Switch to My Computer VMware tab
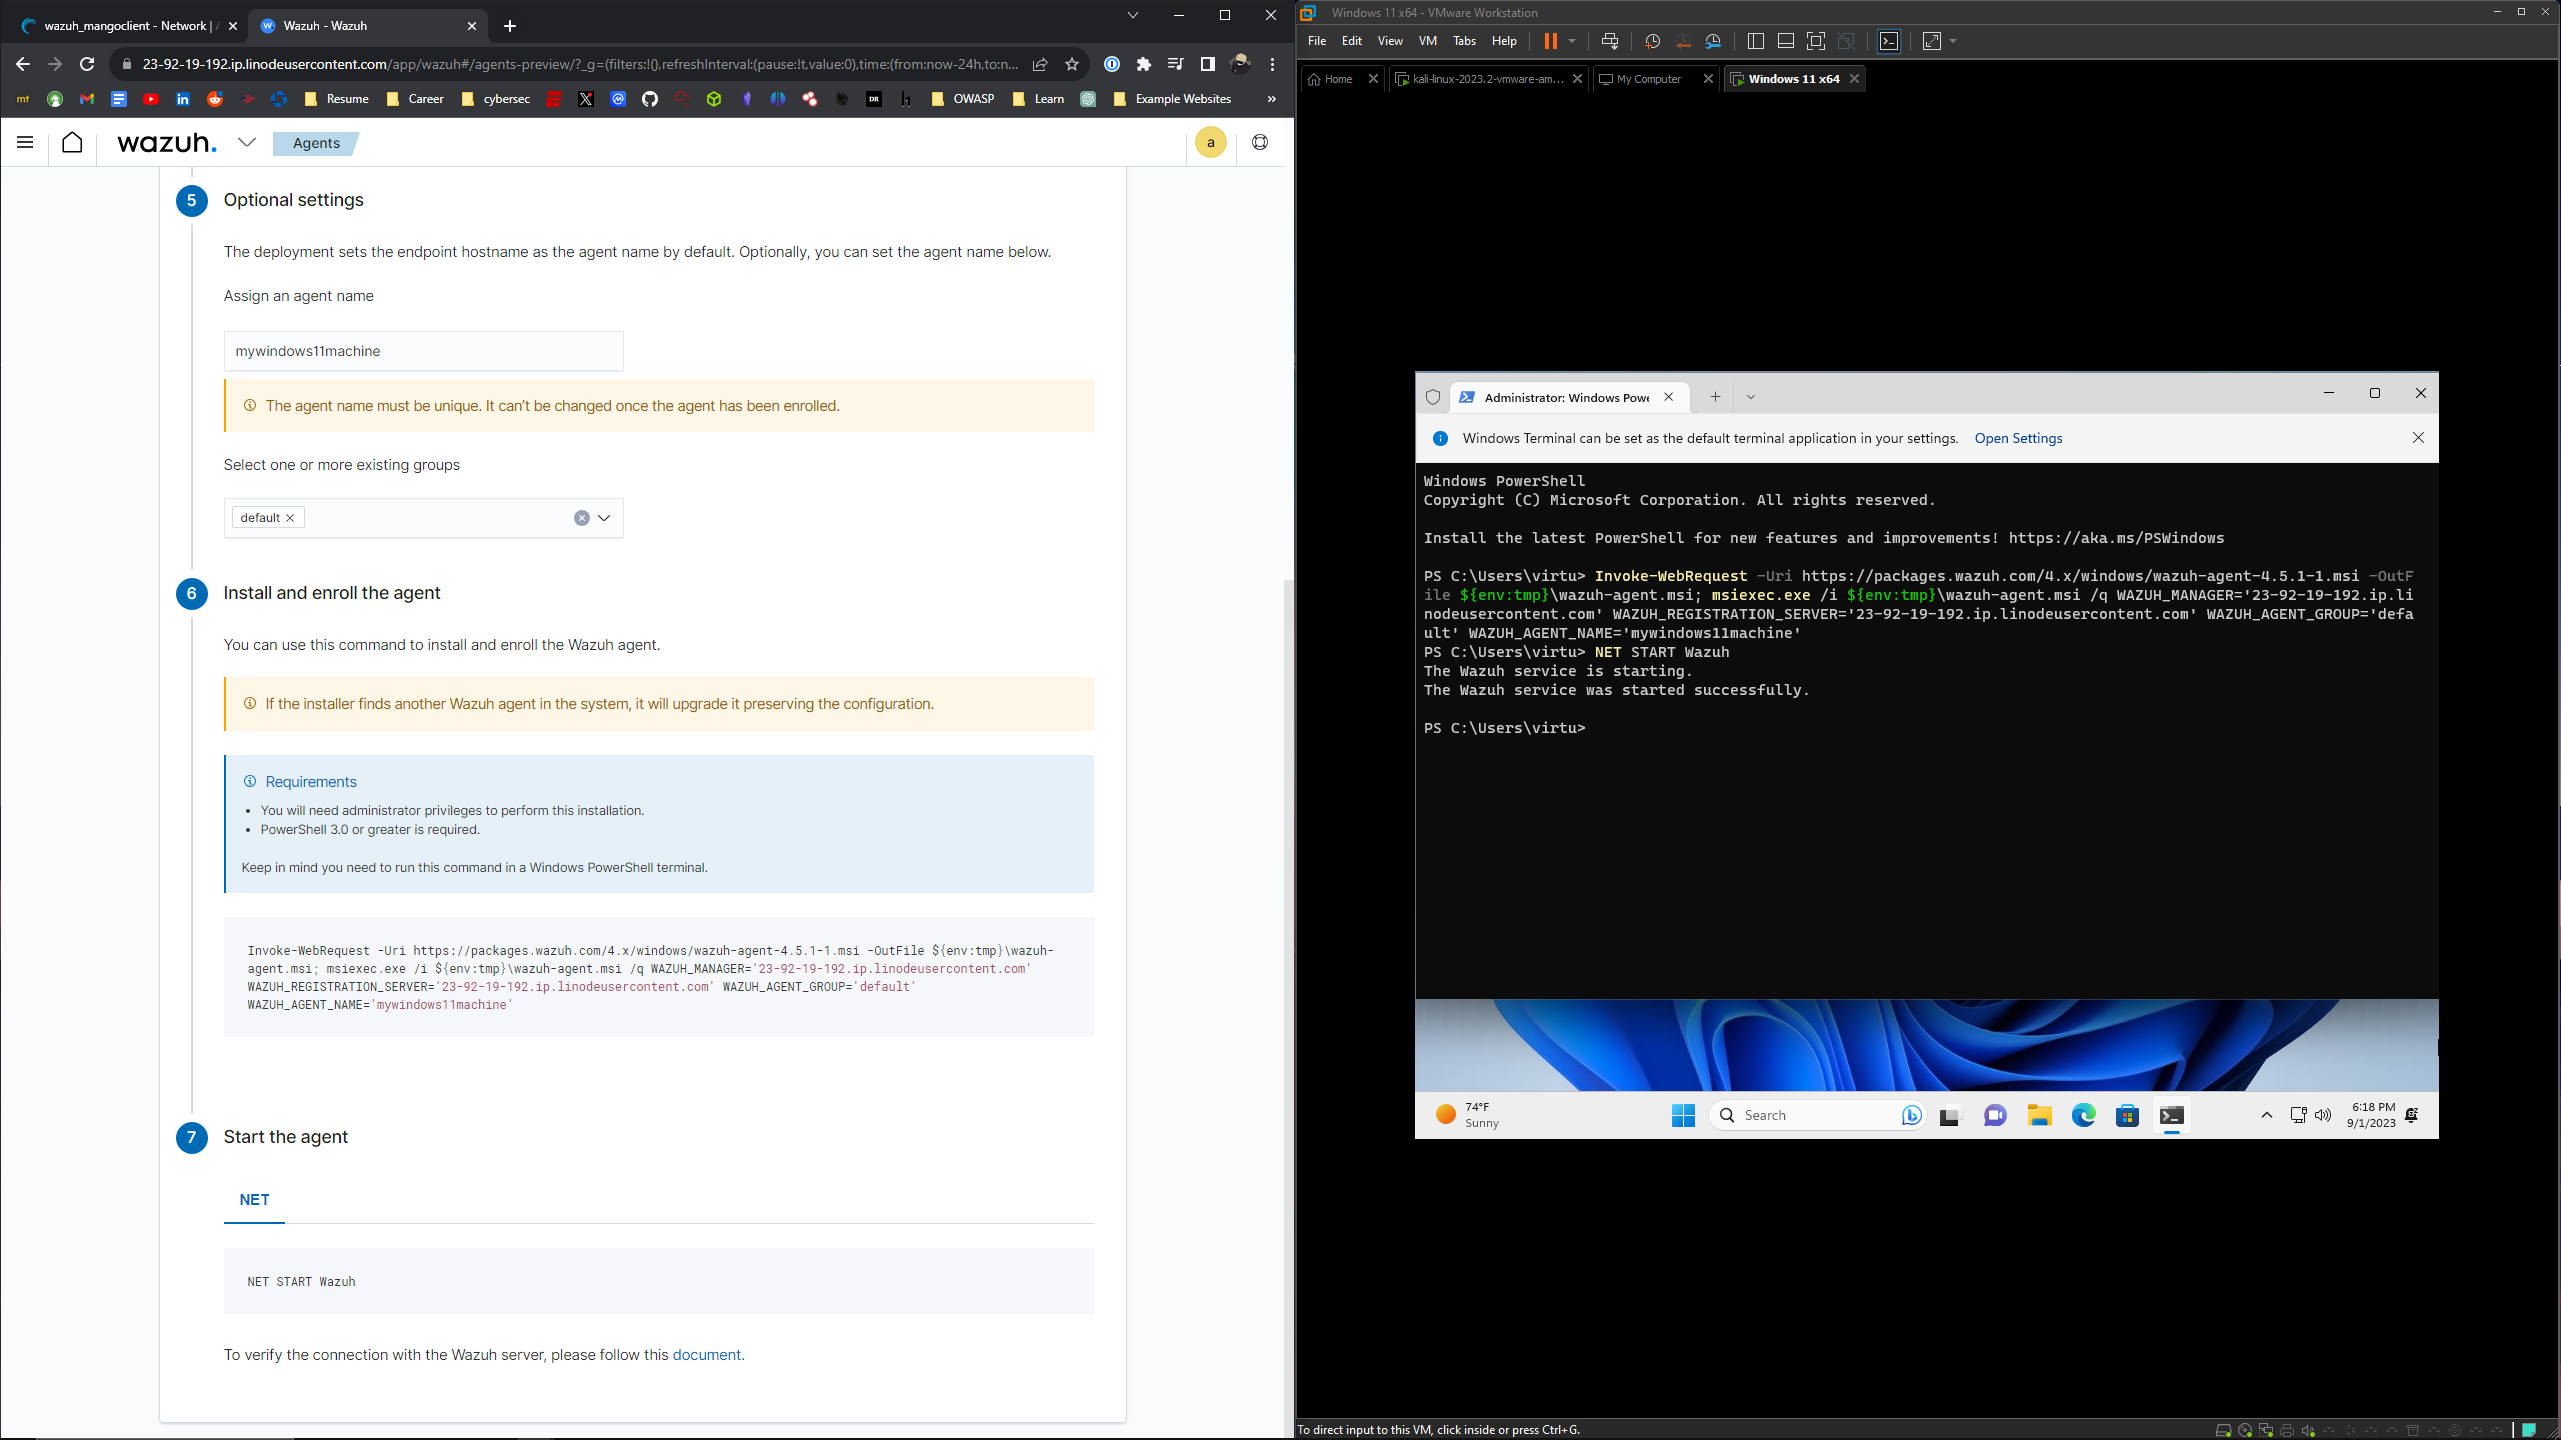Viewport: 2561px width, 1440px height. click(x=1648, y=79)
